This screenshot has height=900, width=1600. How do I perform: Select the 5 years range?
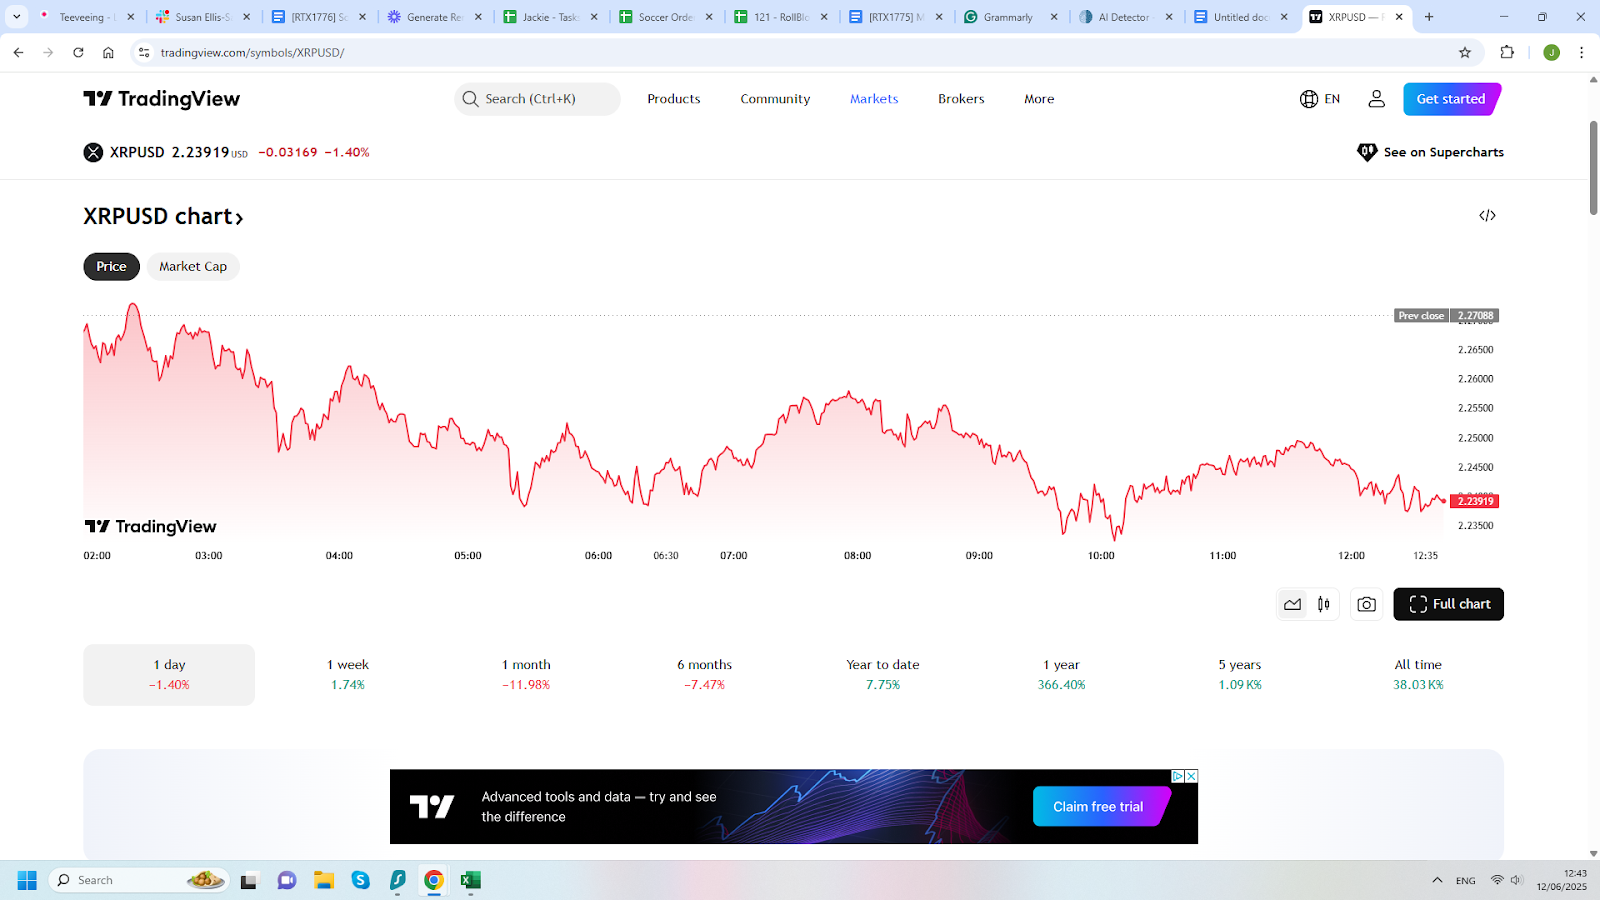coord(1240,675)
